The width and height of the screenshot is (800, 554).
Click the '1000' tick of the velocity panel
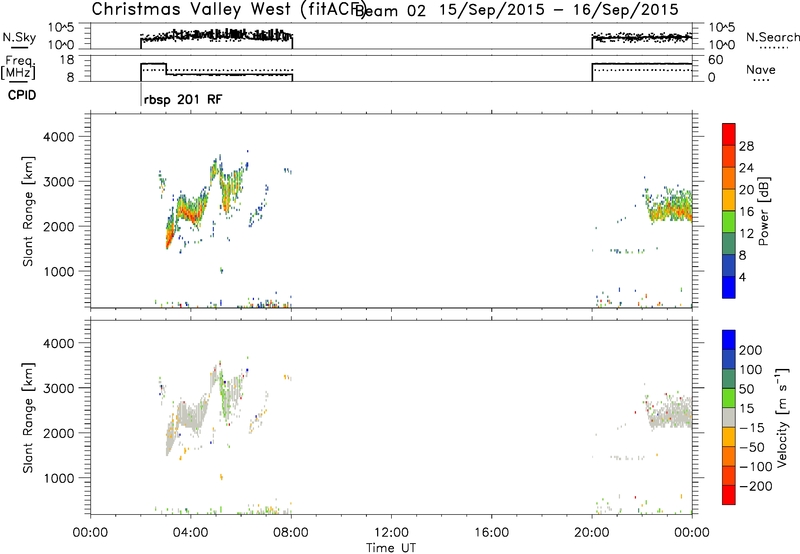pos(59,478)
